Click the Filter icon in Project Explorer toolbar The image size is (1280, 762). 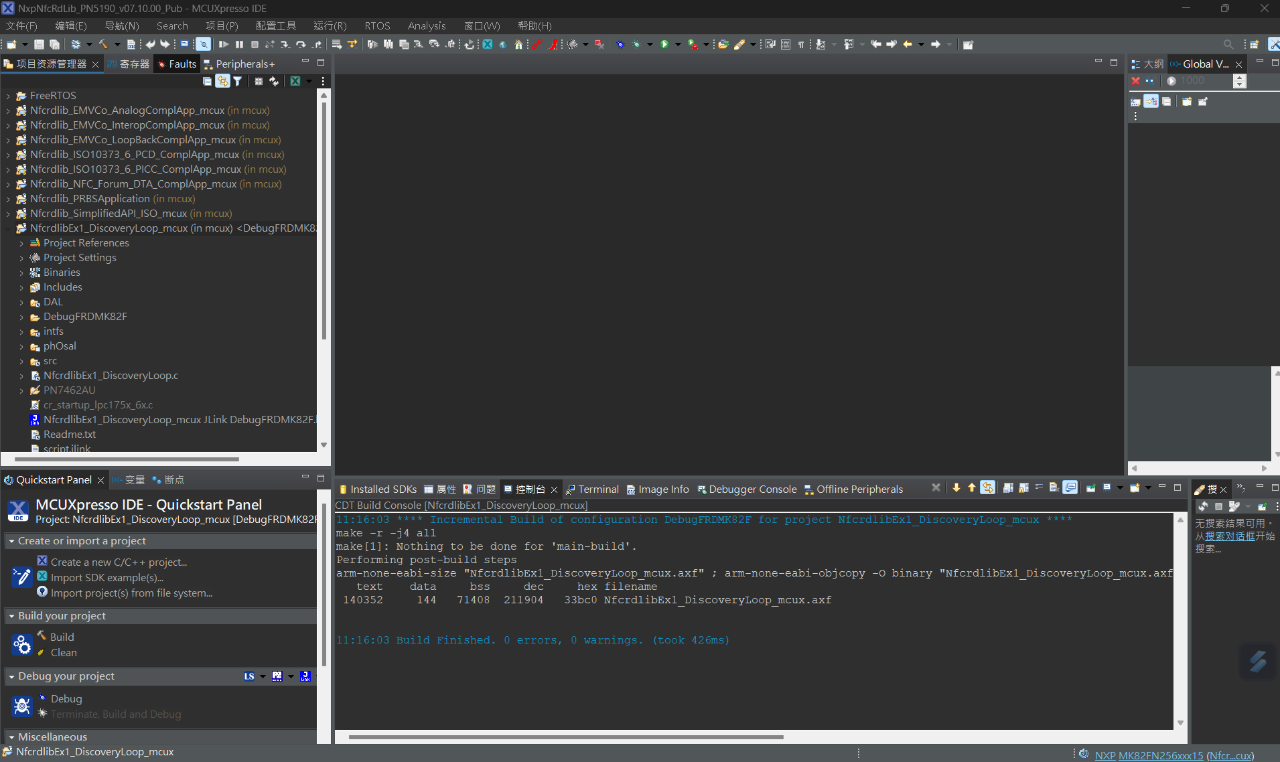coord(237,81)
